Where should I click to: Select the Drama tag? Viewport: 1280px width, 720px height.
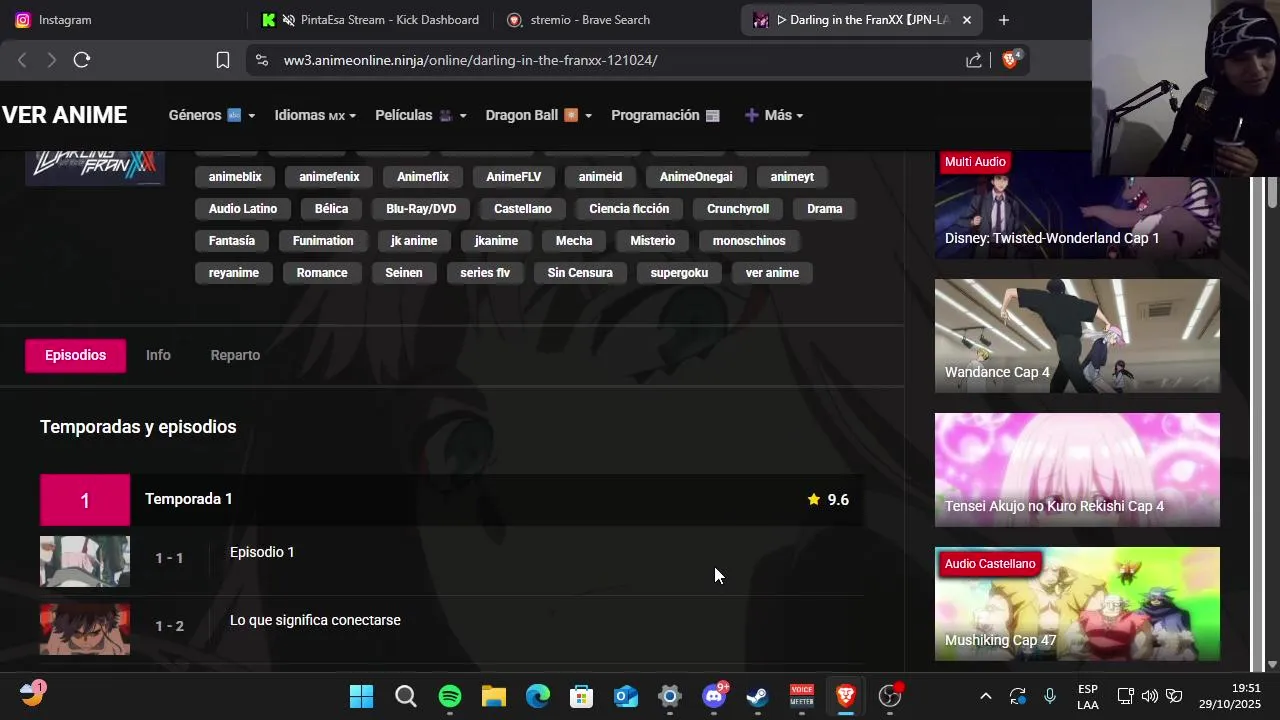tap(825, 209)
